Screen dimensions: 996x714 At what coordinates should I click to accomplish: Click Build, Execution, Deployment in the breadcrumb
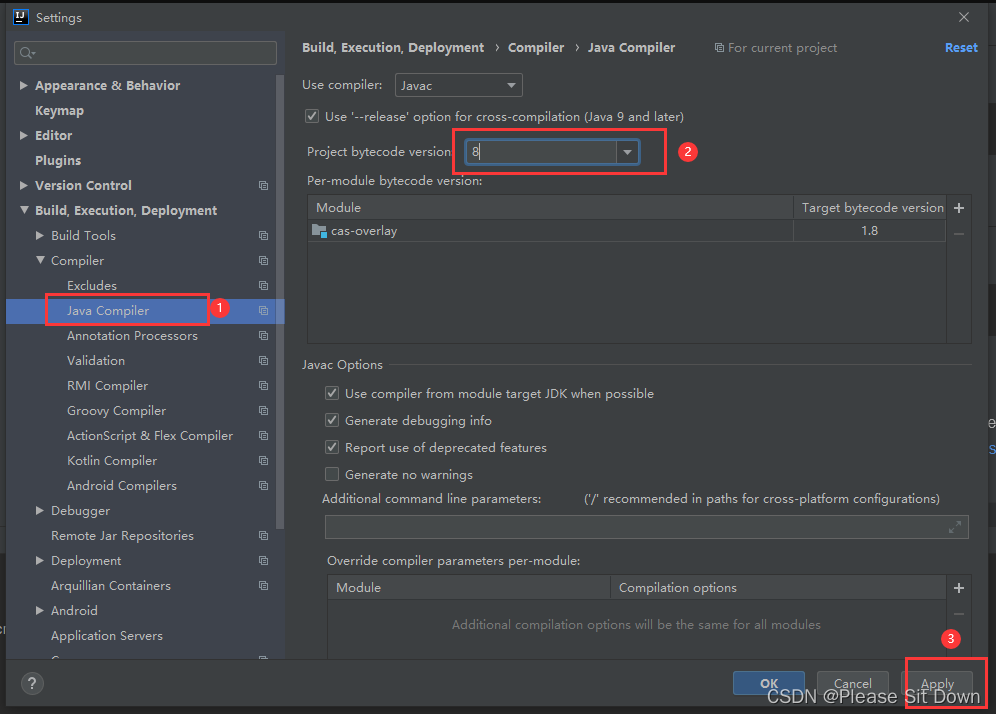pos(393,48)
